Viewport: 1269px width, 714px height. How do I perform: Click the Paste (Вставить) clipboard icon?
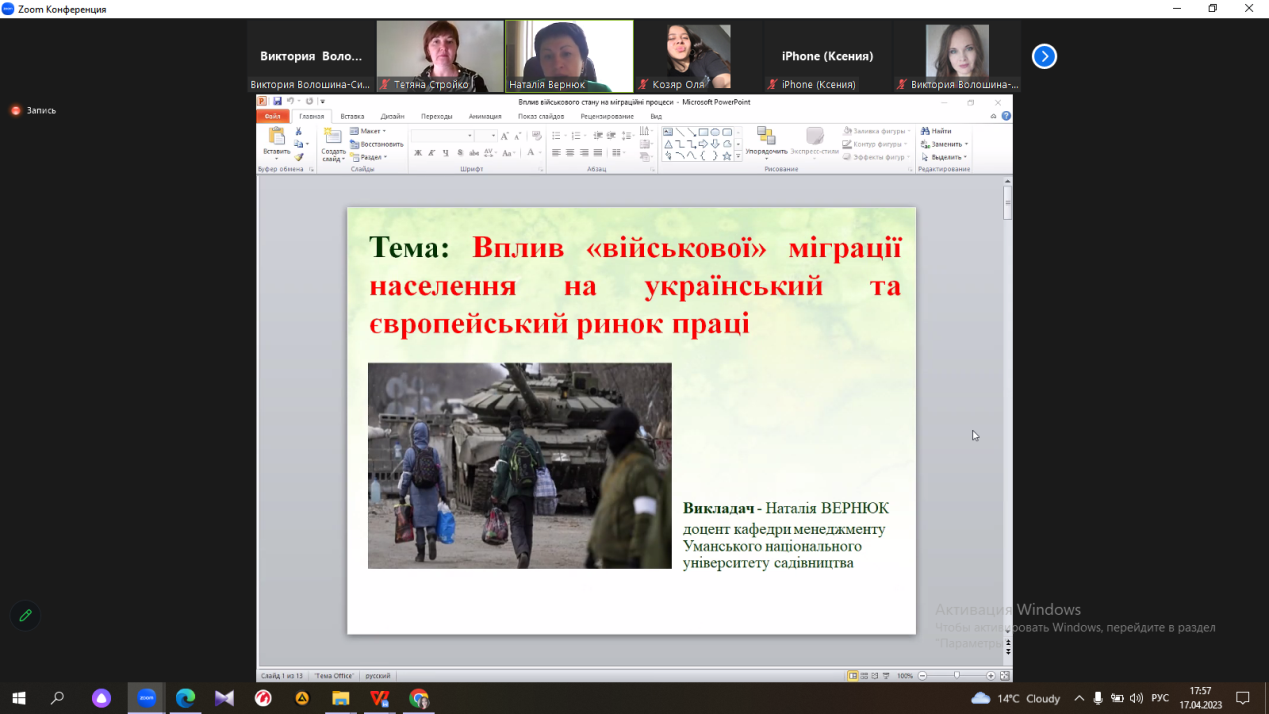(276, 137)
